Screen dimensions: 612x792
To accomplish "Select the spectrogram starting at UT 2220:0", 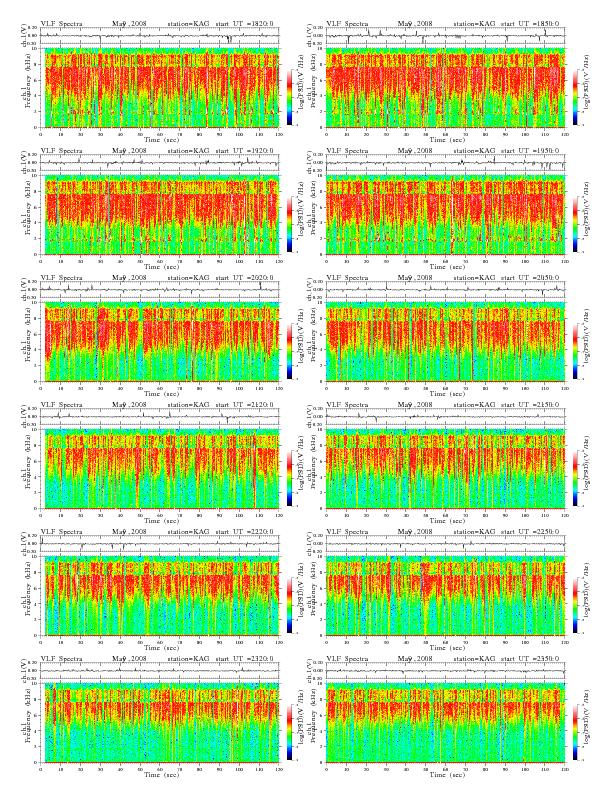I will [160, 596].
